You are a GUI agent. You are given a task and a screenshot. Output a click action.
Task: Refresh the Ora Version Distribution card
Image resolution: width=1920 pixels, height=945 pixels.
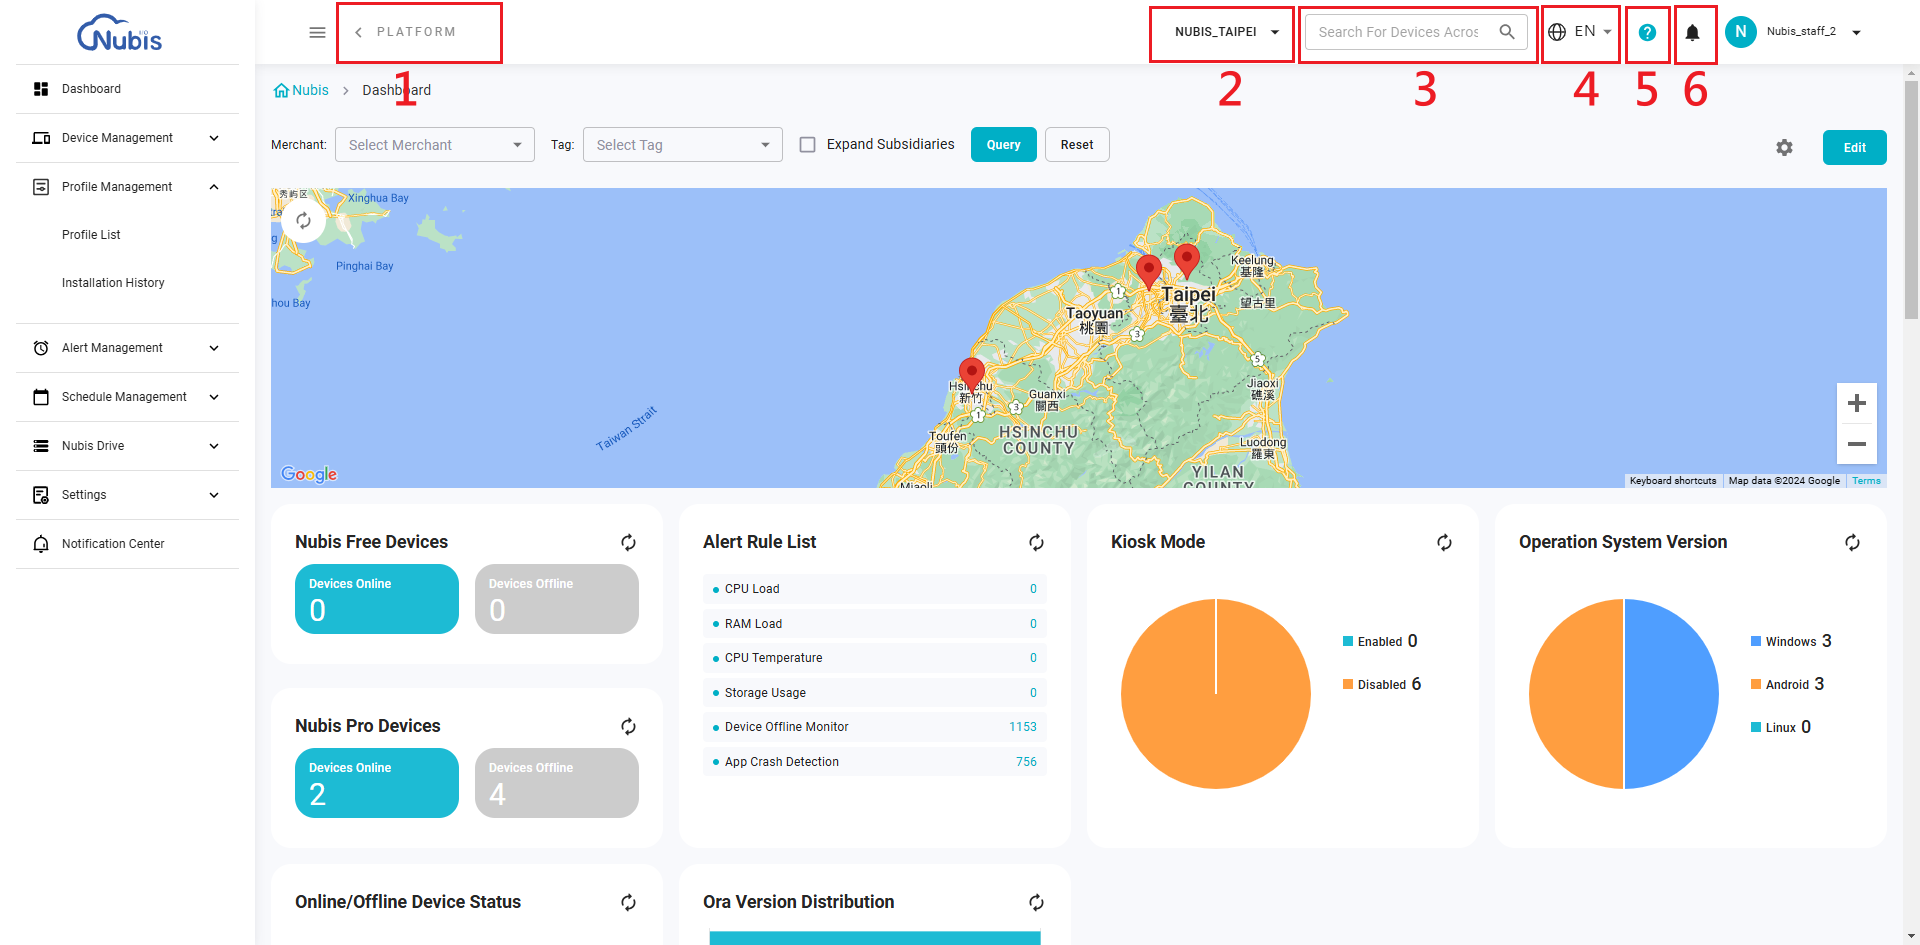tap(1036, 902)
